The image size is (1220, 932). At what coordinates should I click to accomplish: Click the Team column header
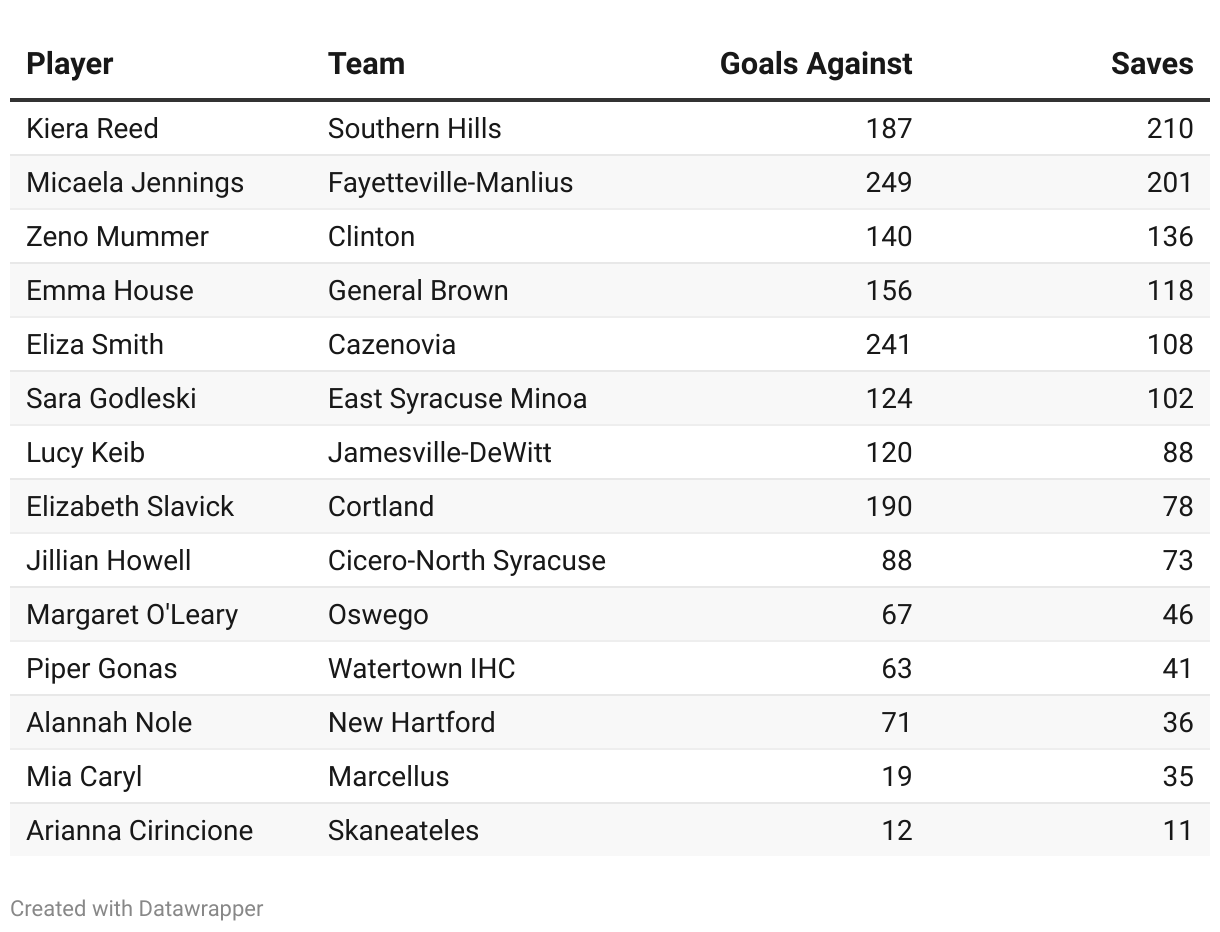[366, 64]
